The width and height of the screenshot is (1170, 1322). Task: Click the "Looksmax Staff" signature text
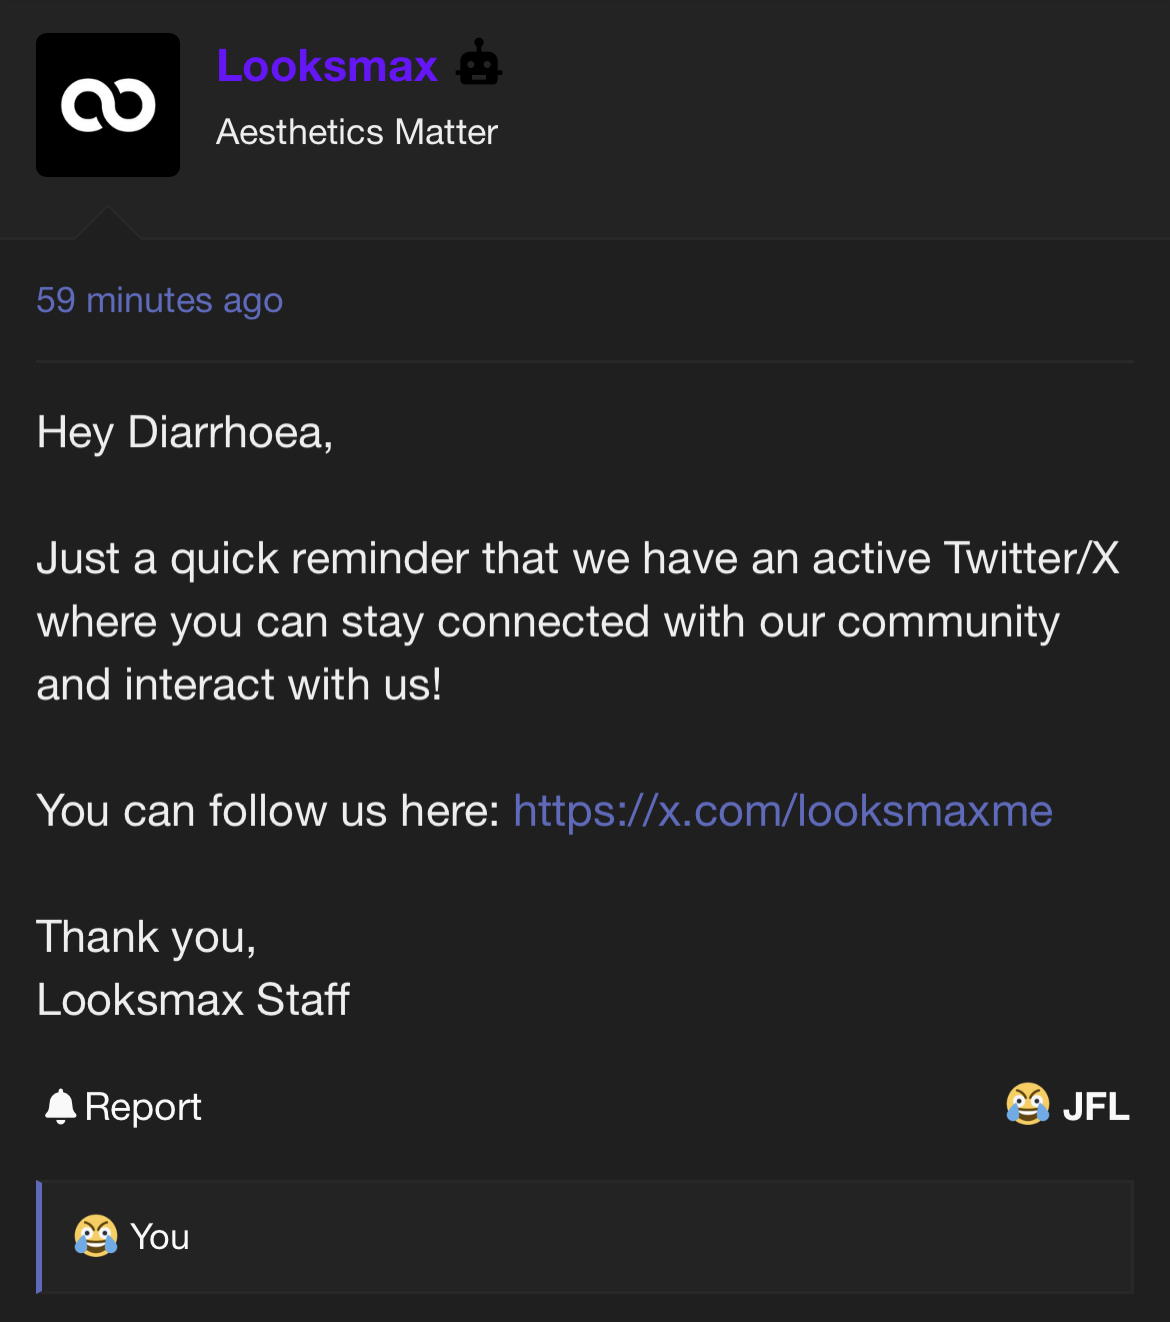(x=193, y=1000)
